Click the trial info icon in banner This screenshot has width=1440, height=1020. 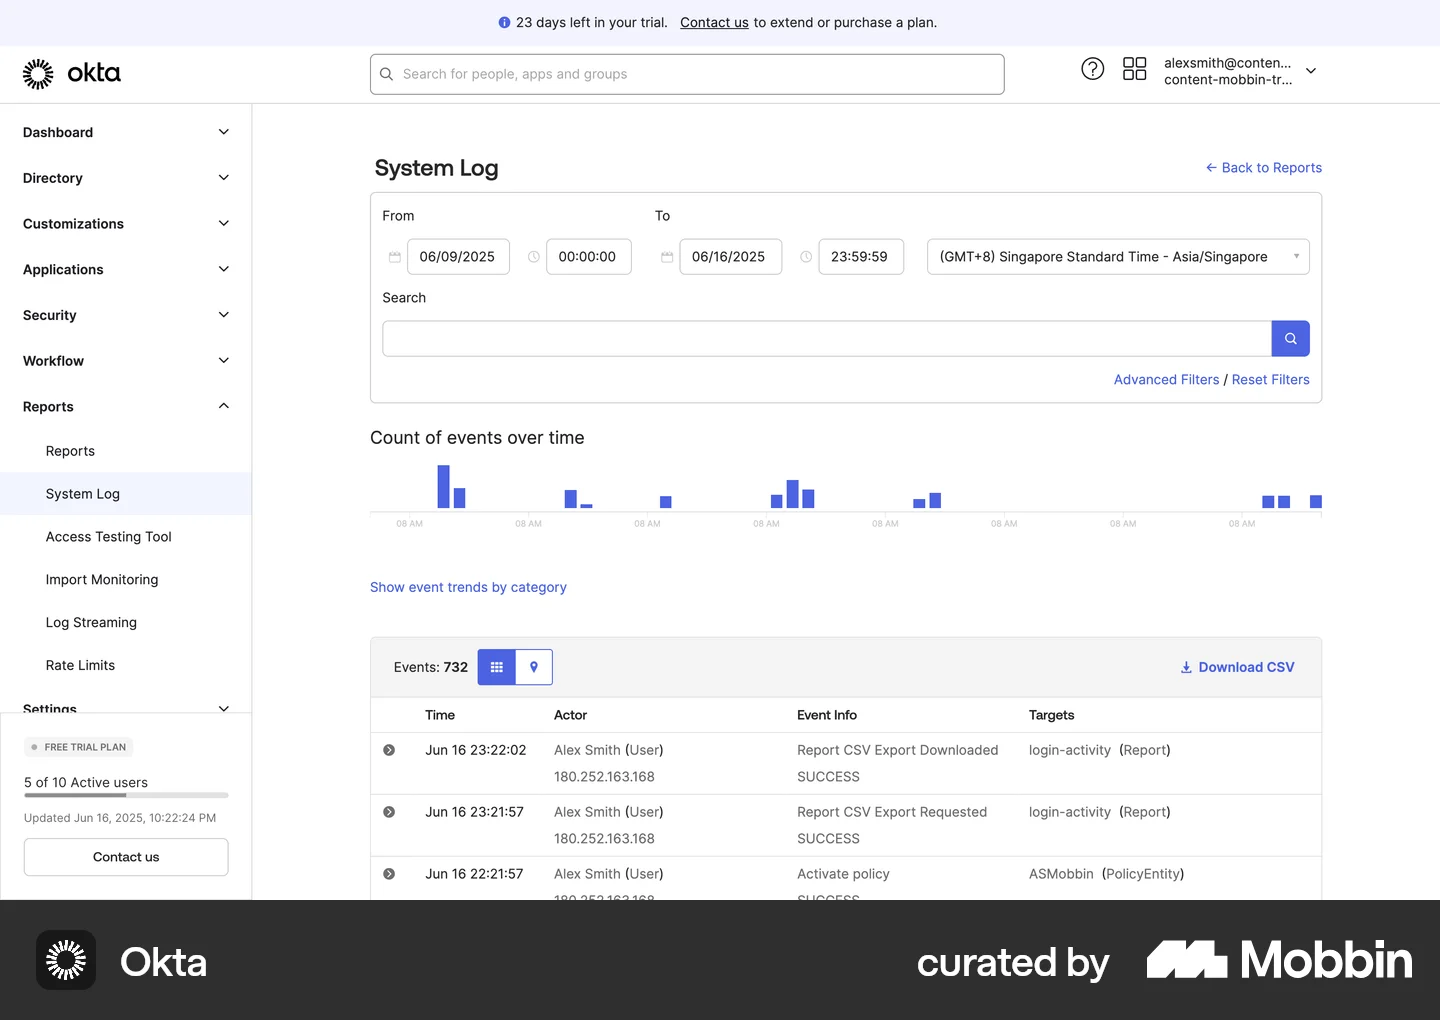pyautogui.click(x=504, y=23)
